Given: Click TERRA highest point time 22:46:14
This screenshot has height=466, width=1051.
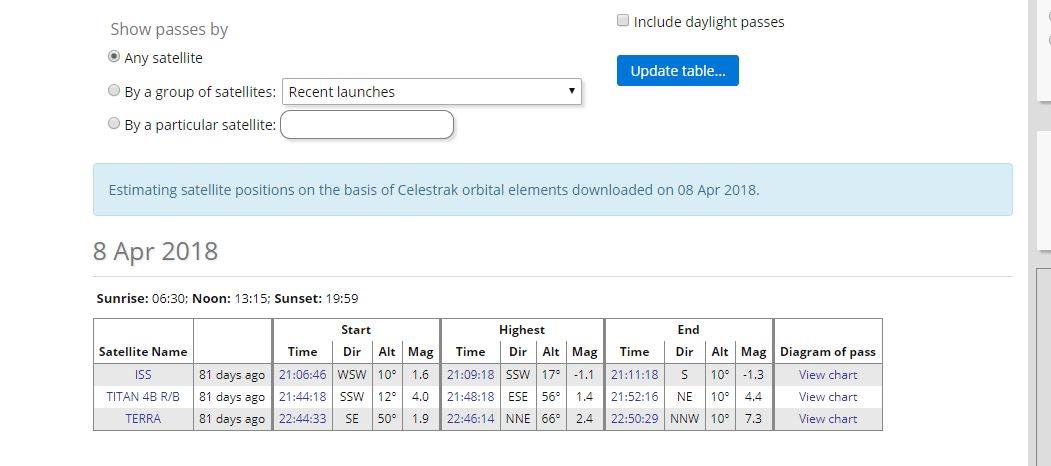Looking at the screenshot, I should point(470,419).
